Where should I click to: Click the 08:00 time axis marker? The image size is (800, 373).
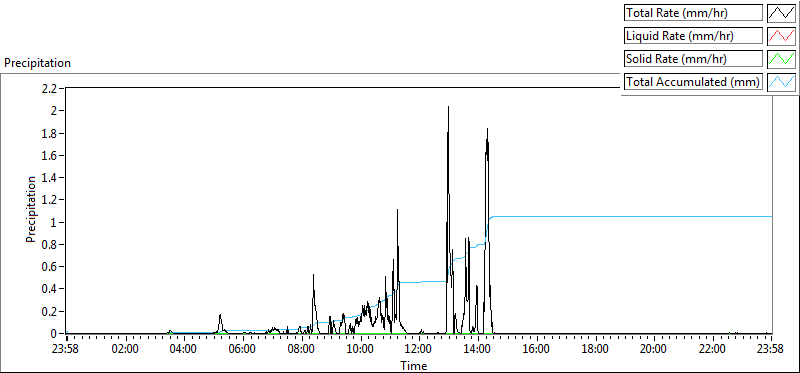(x=302, y=350)
